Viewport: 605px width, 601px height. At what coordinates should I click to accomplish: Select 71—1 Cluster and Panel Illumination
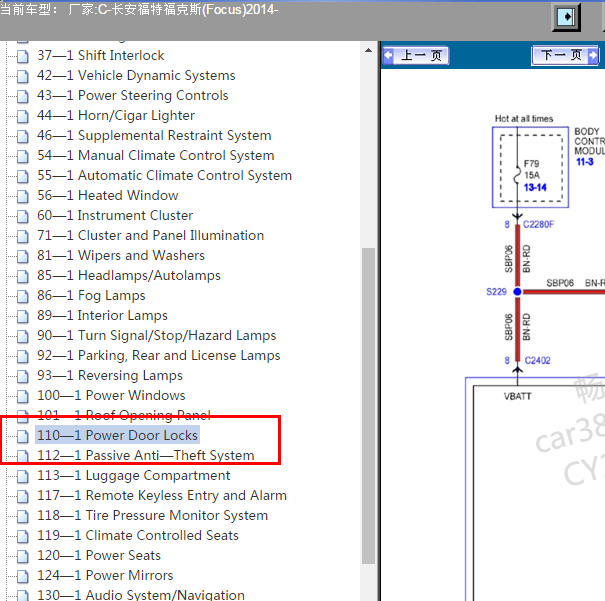(x=150, y=236)
